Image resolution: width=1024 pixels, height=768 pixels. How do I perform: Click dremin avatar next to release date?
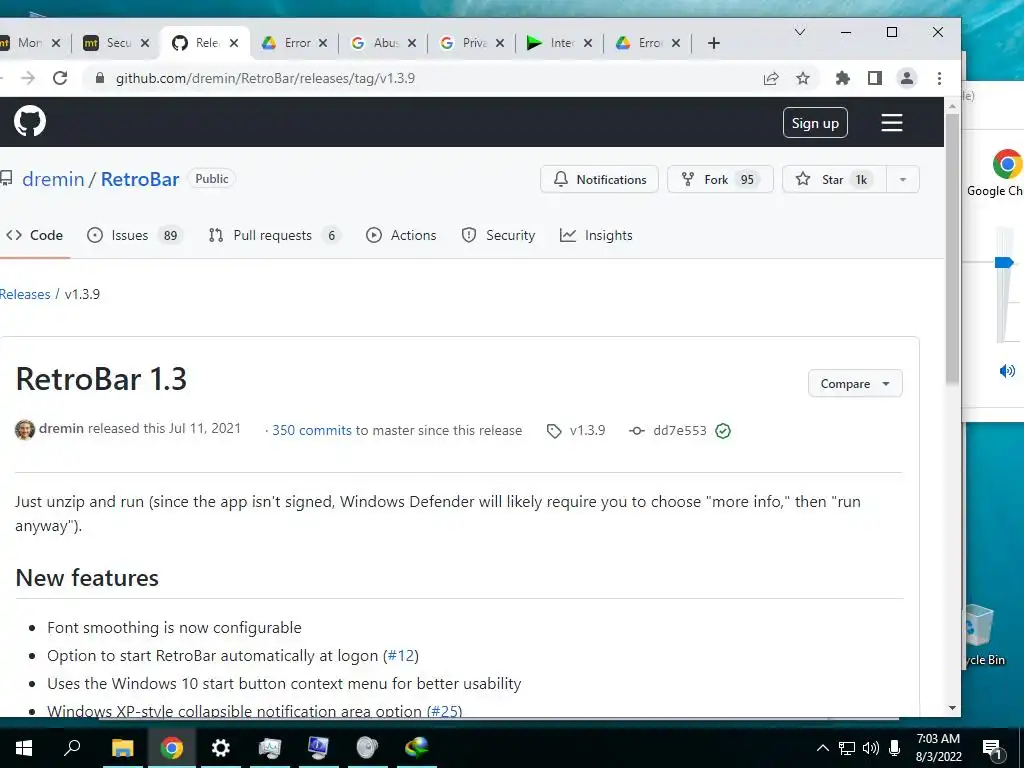(x=25, y=430)
